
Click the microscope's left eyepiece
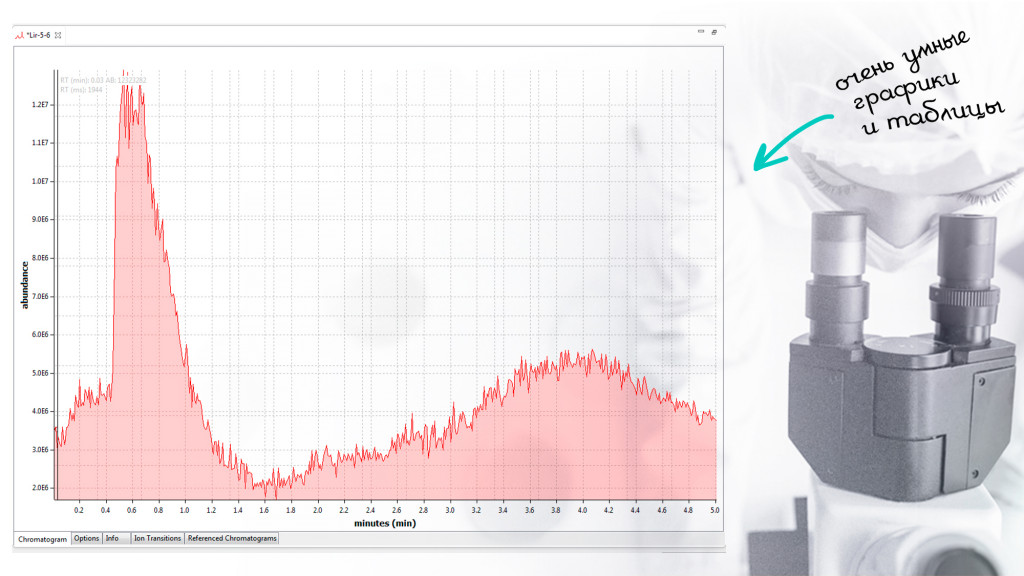coord(838,250)
